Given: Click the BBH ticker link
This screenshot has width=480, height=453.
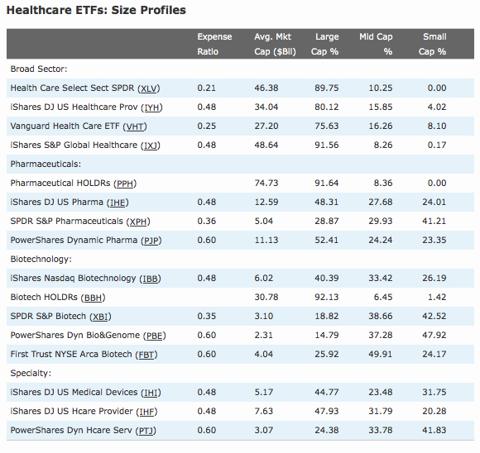Looking at the screenshot, I should click(x=93, y=297).
